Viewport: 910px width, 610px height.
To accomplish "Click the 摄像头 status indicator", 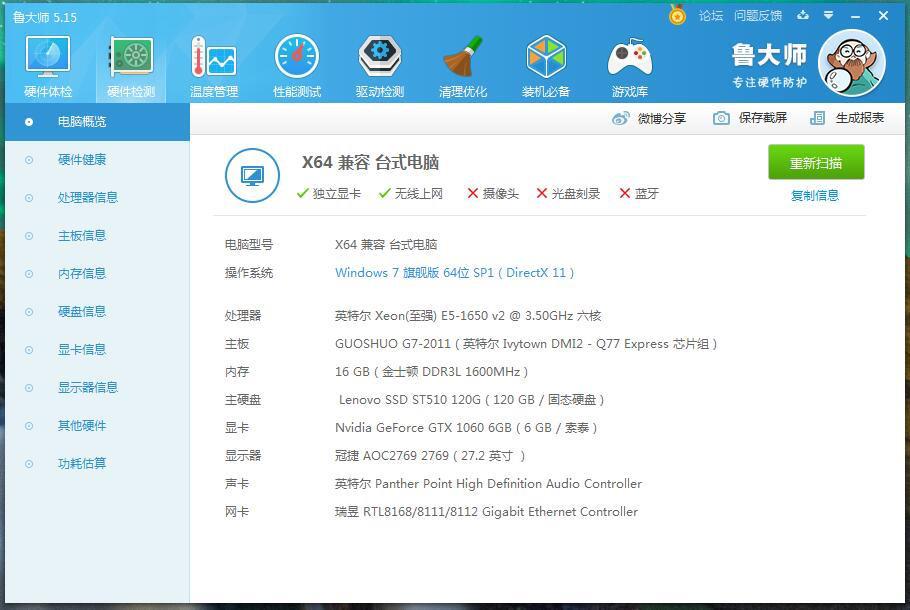I will tap(493, 194).
